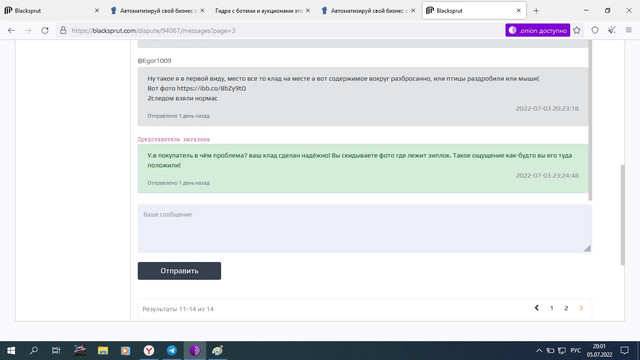Switch the РУС input language indicator
The image size is (640, 360).
click(576, 351)
